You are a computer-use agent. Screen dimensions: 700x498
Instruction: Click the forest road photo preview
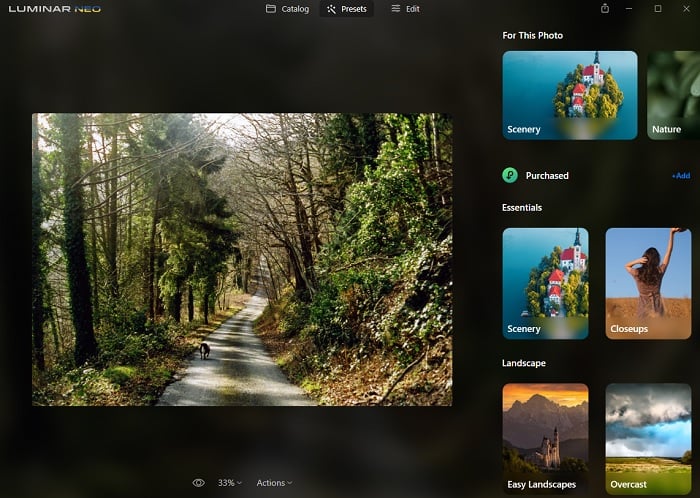242,259
